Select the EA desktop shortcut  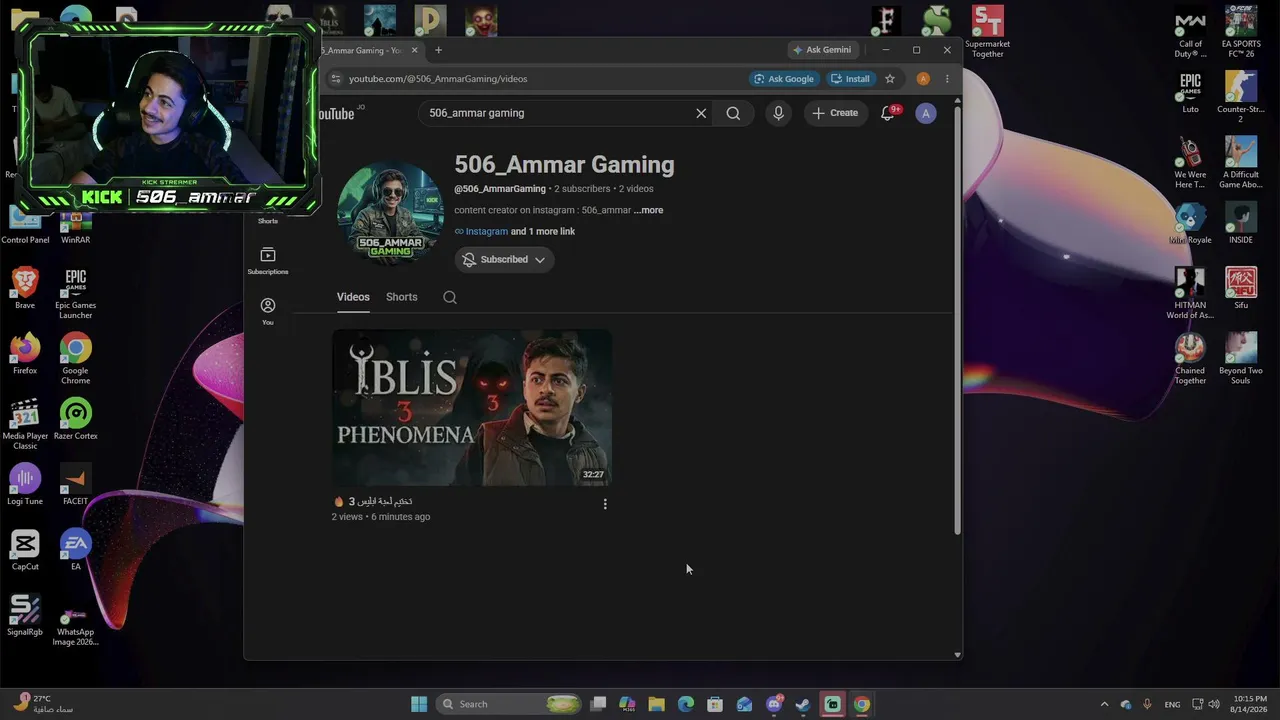click(75, 550)
